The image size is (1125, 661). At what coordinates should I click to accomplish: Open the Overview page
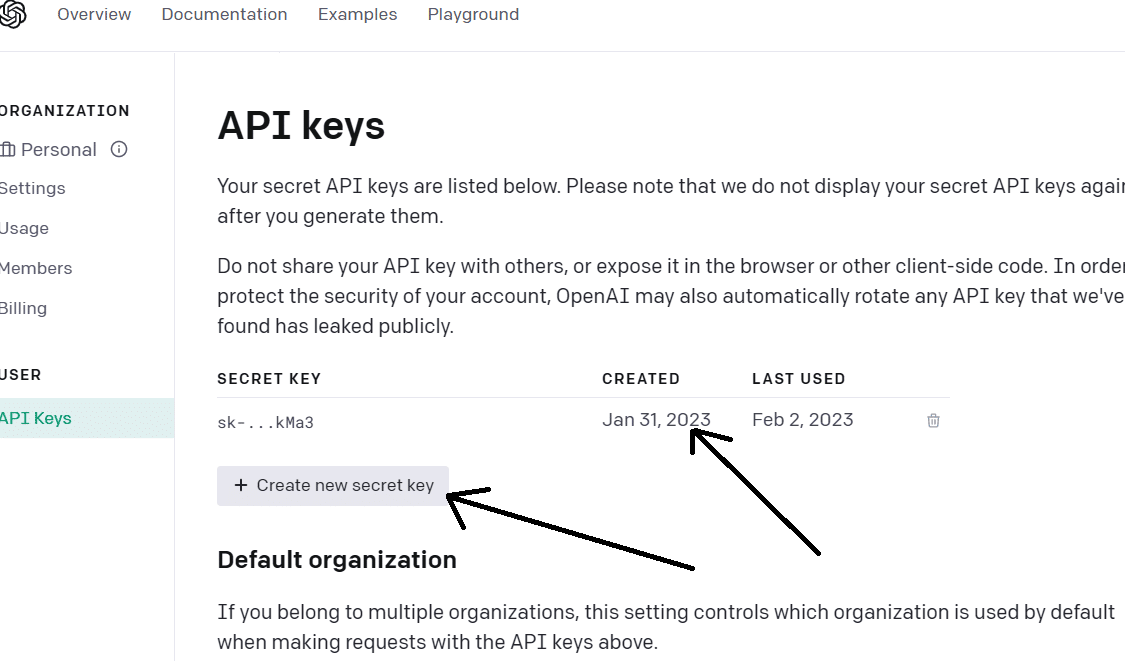(94, 15)
